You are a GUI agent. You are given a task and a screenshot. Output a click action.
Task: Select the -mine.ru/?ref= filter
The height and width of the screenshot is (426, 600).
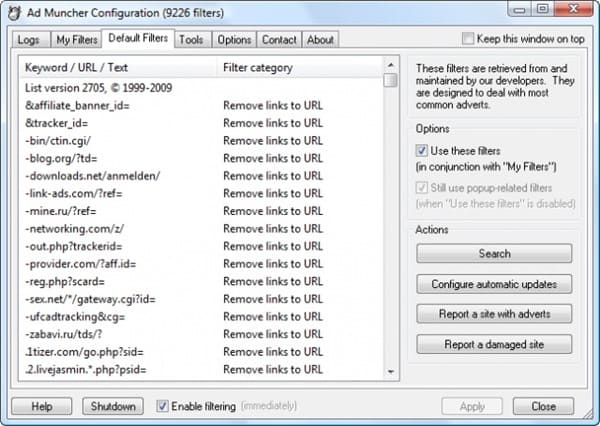click(201, 211)
